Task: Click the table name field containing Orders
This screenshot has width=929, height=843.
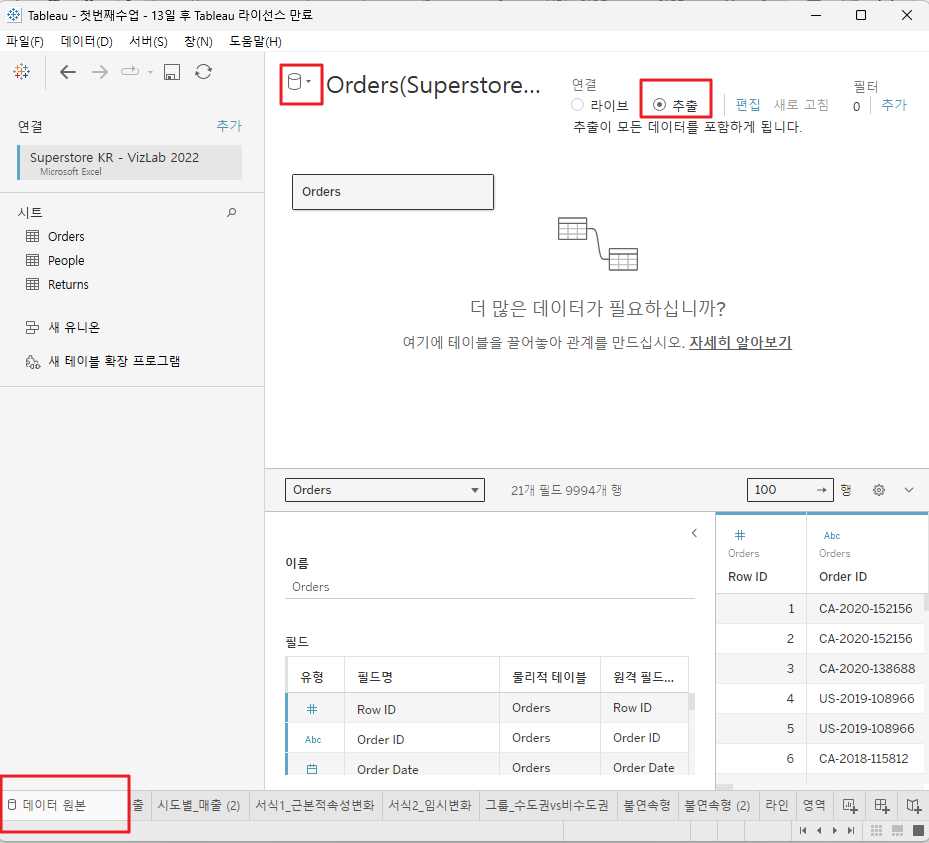Action: coord(490,586)
